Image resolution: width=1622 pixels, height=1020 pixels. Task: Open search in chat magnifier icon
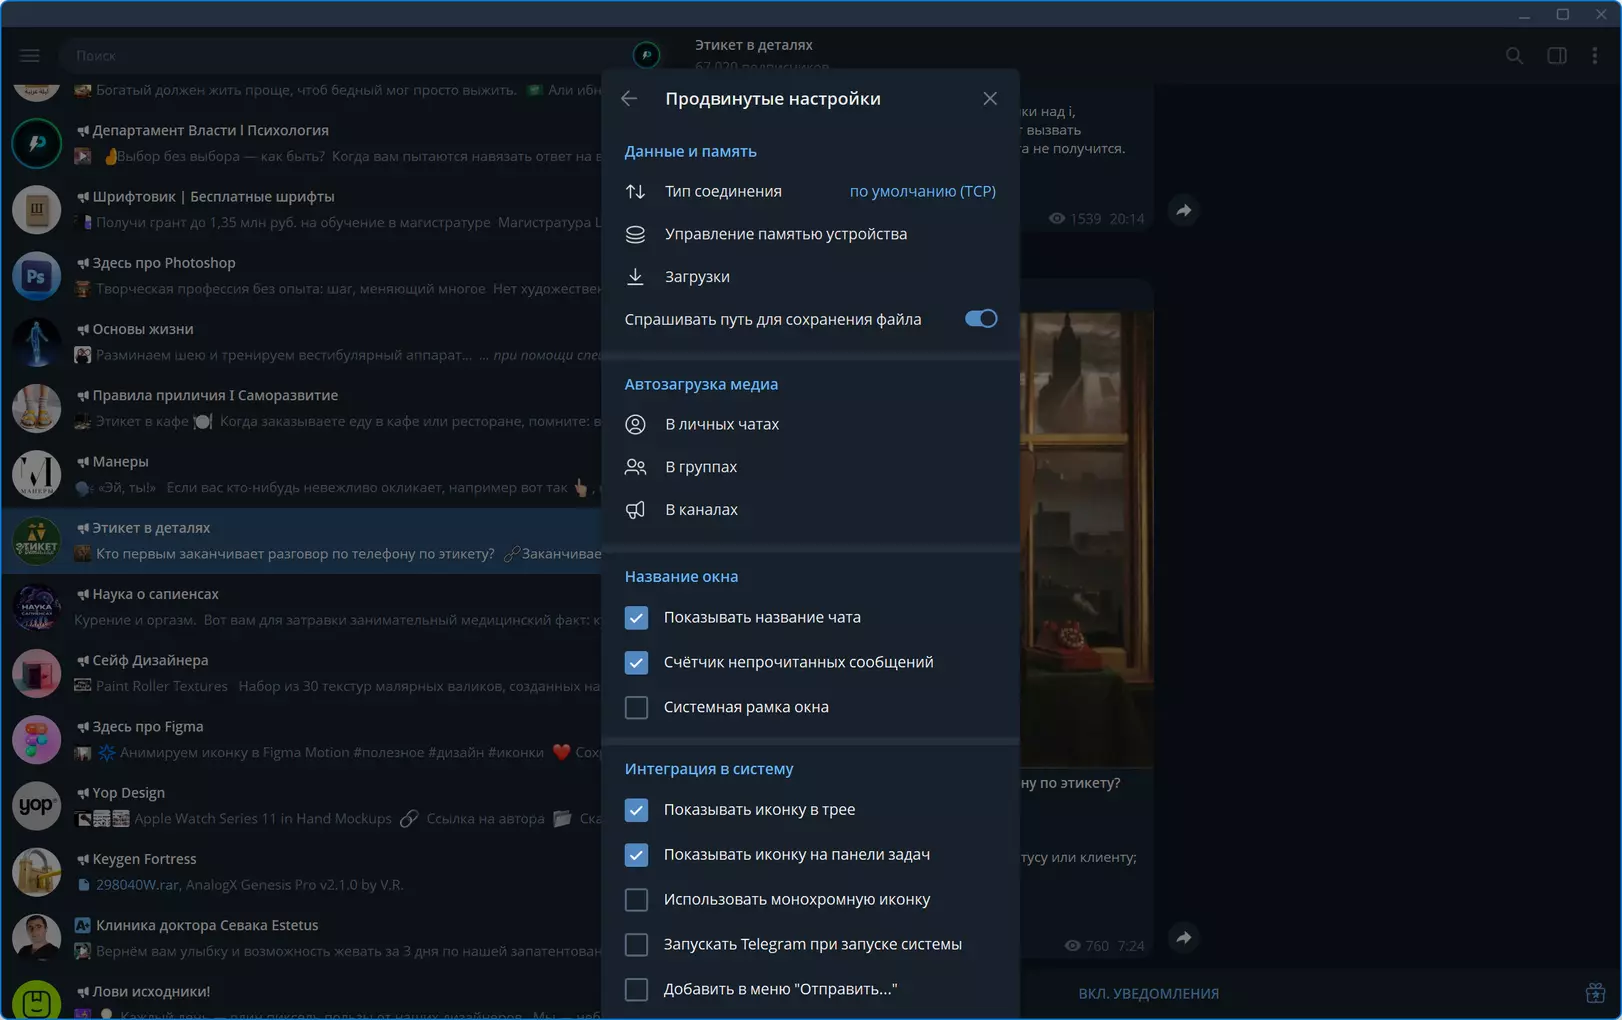pyautogui.click(x=1514, y=56)
